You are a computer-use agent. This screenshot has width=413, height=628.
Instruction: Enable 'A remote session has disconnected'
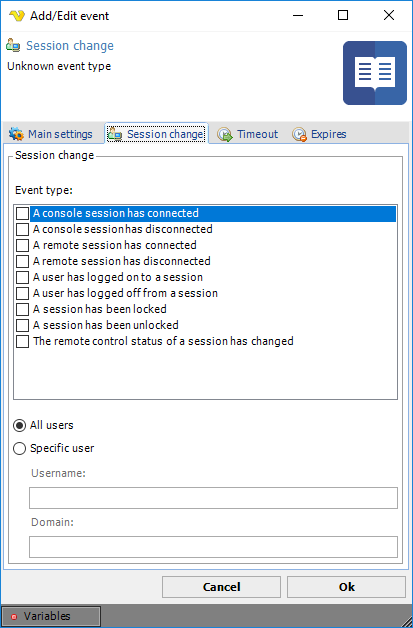pyautogui.click(x=22, y=262)
